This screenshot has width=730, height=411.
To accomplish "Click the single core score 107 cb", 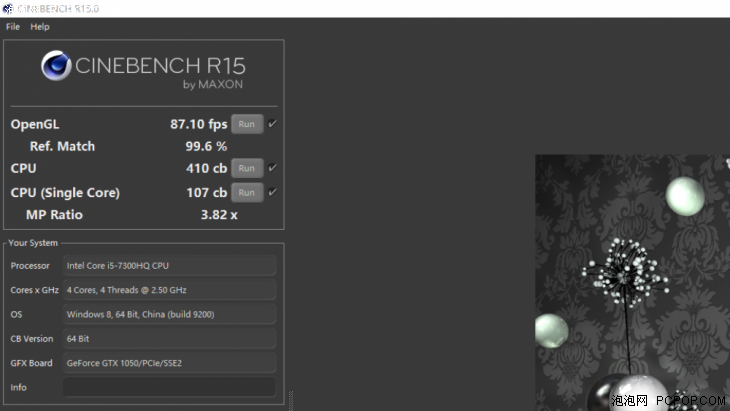I will tap(207, 193).
